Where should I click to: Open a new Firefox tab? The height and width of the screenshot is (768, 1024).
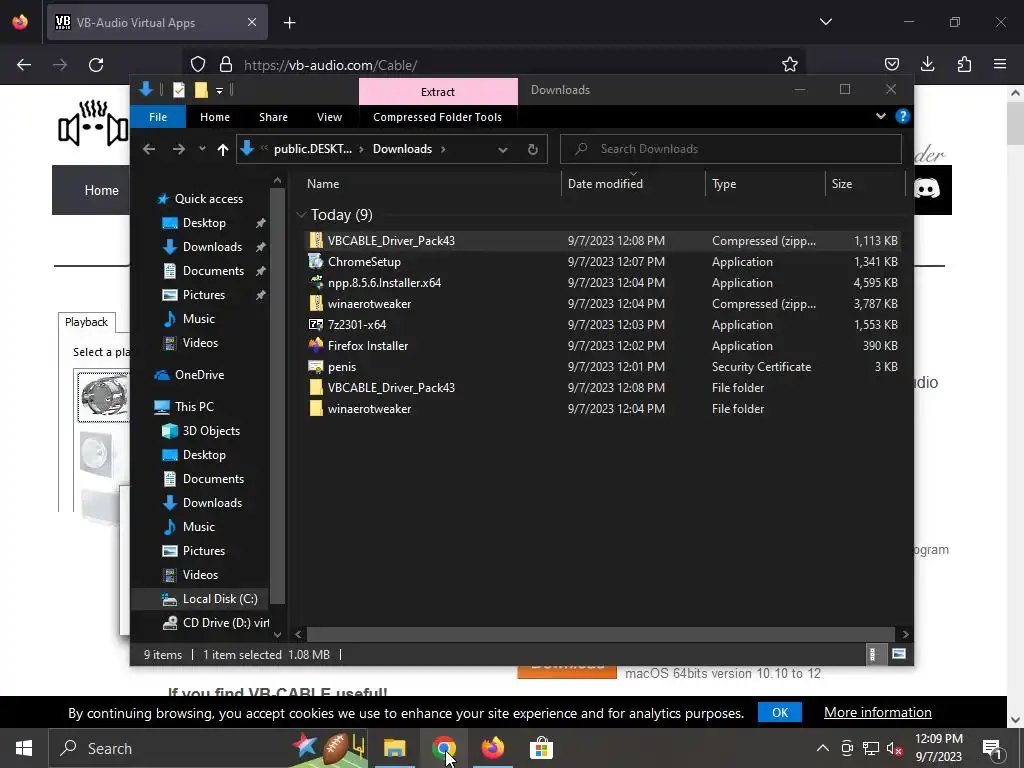[x=289, y=23]
